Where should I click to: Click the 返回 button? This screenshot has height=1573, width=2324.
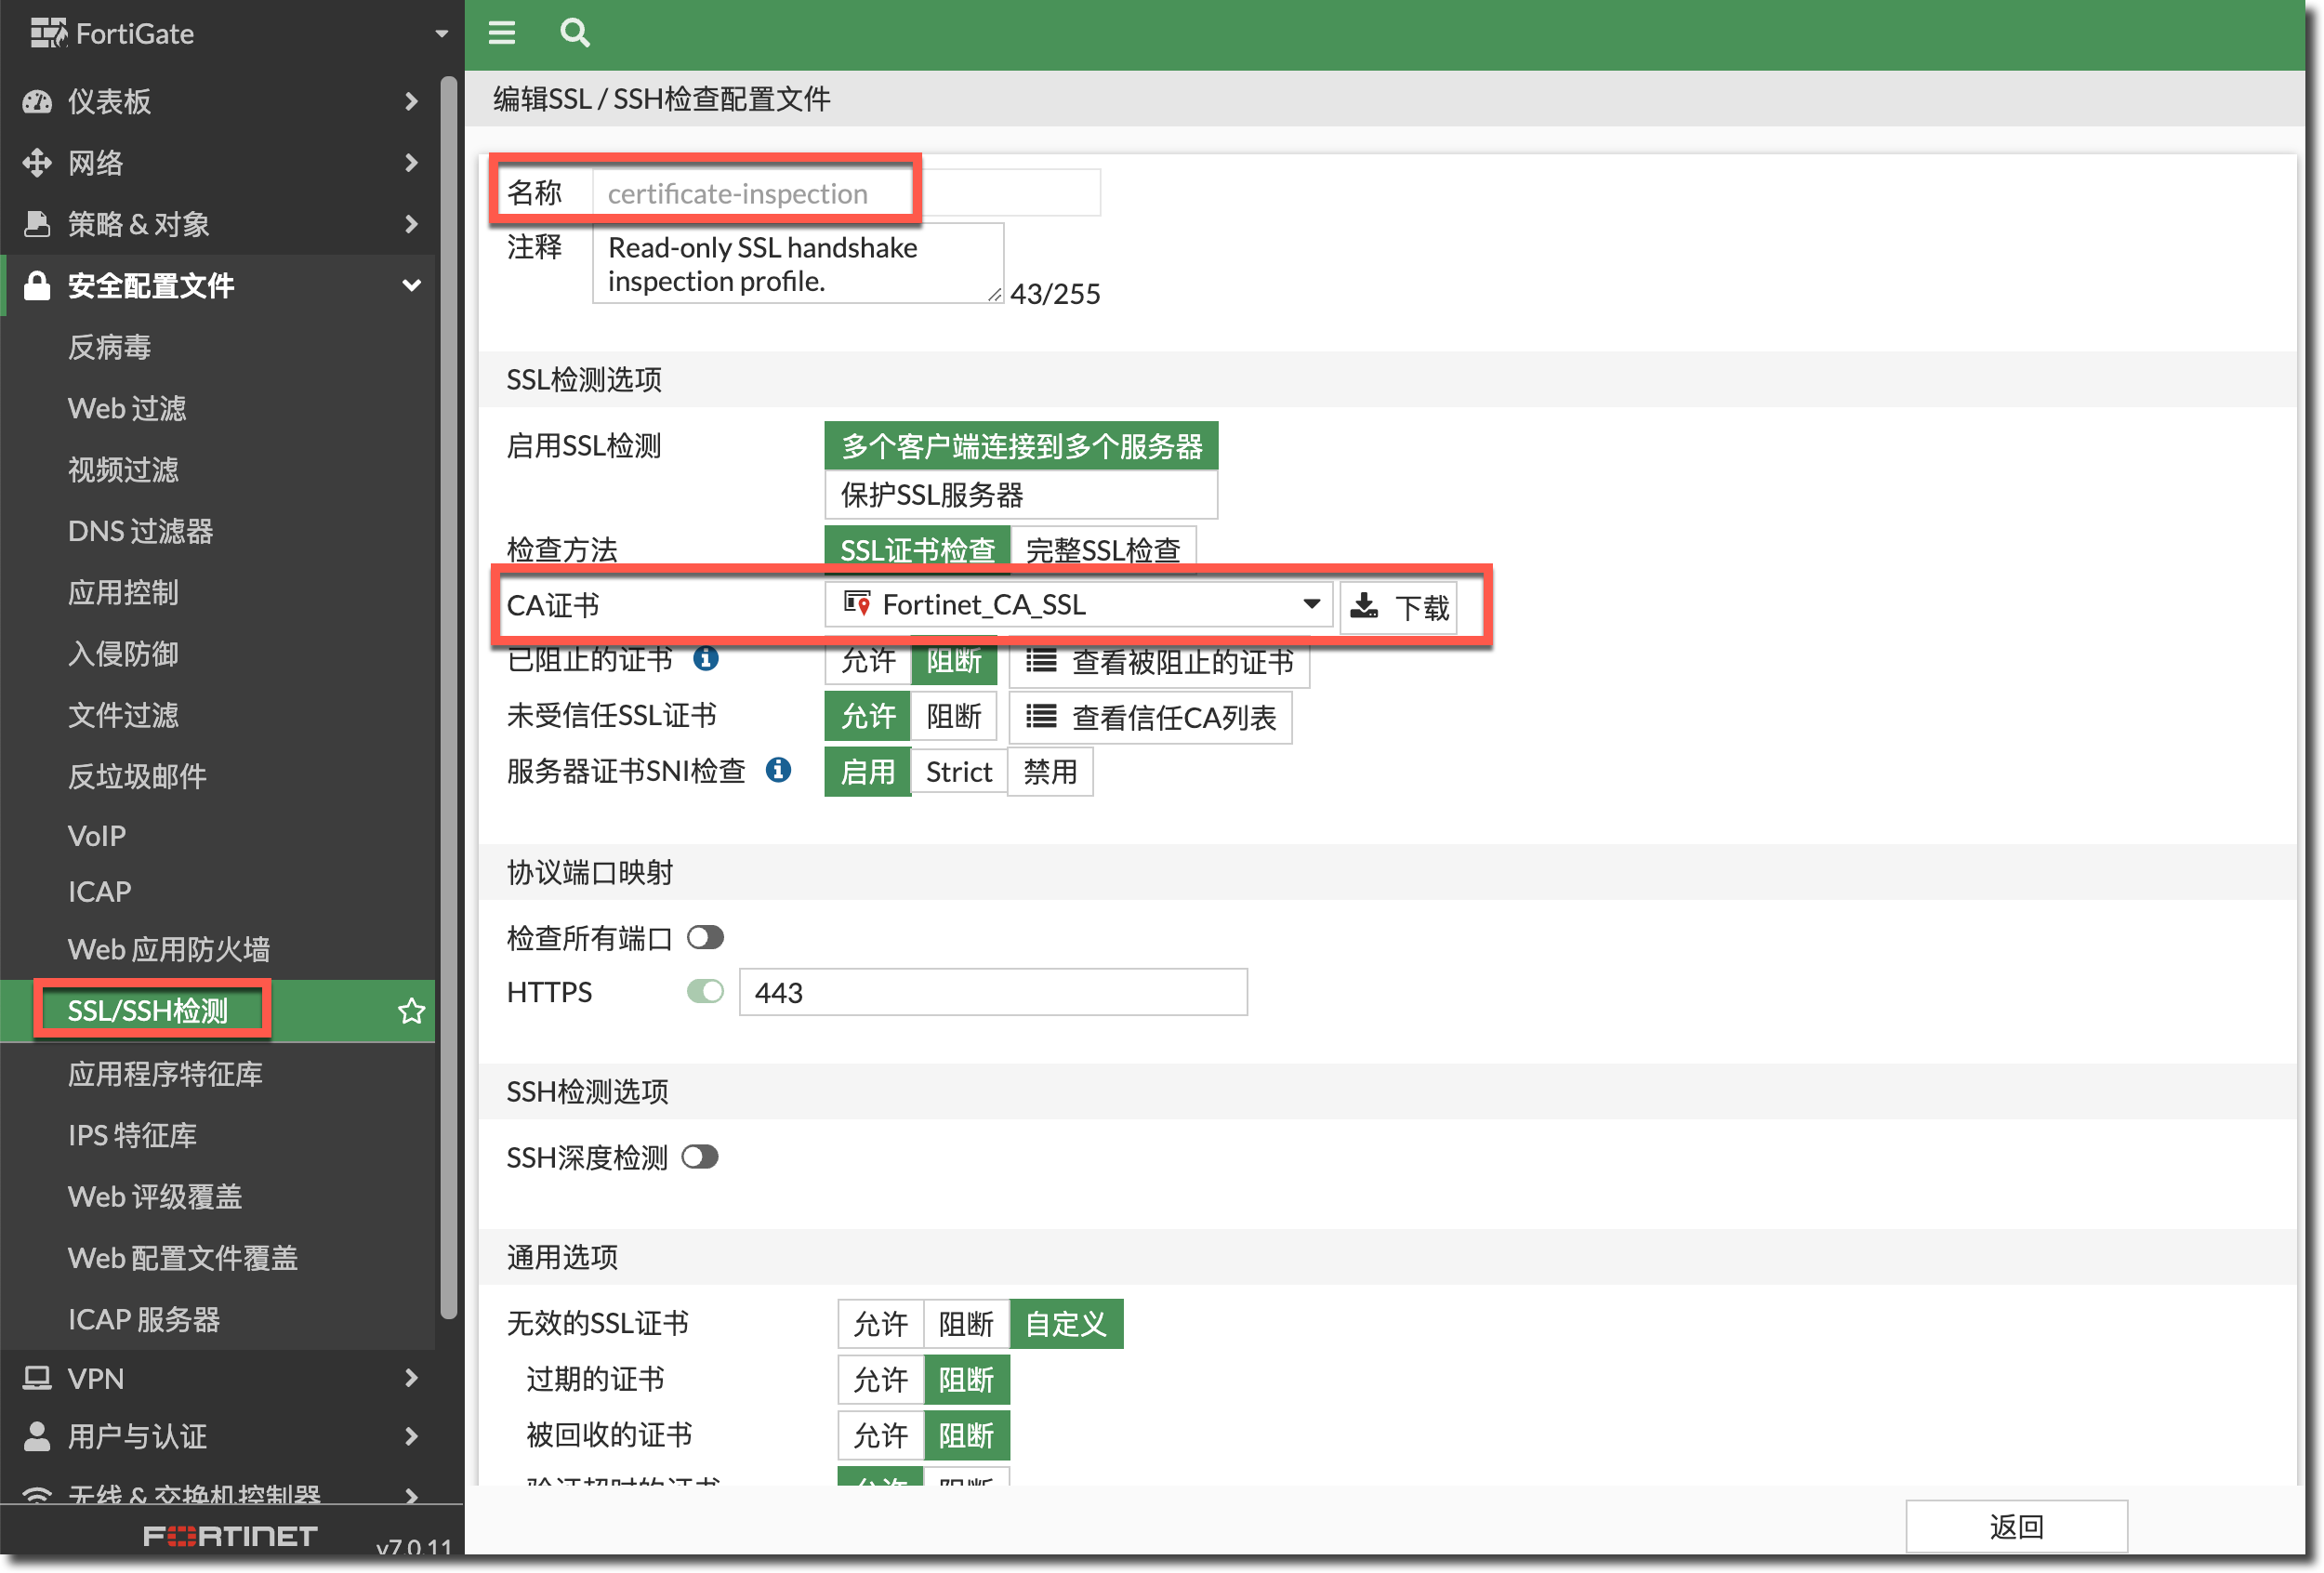(2015, 1526)
